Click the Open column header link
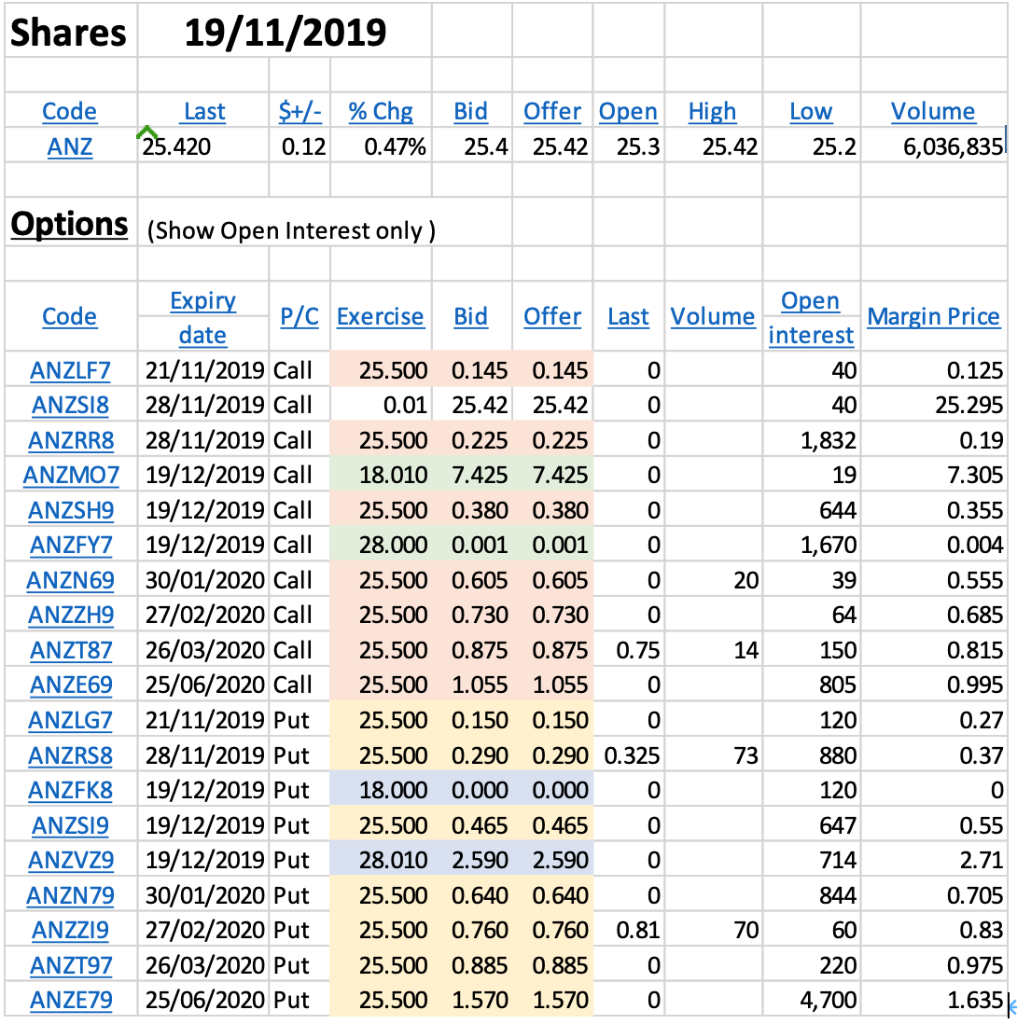Image resolution: width=1017 pixels, height=1024 pixels. coord(628,111)
